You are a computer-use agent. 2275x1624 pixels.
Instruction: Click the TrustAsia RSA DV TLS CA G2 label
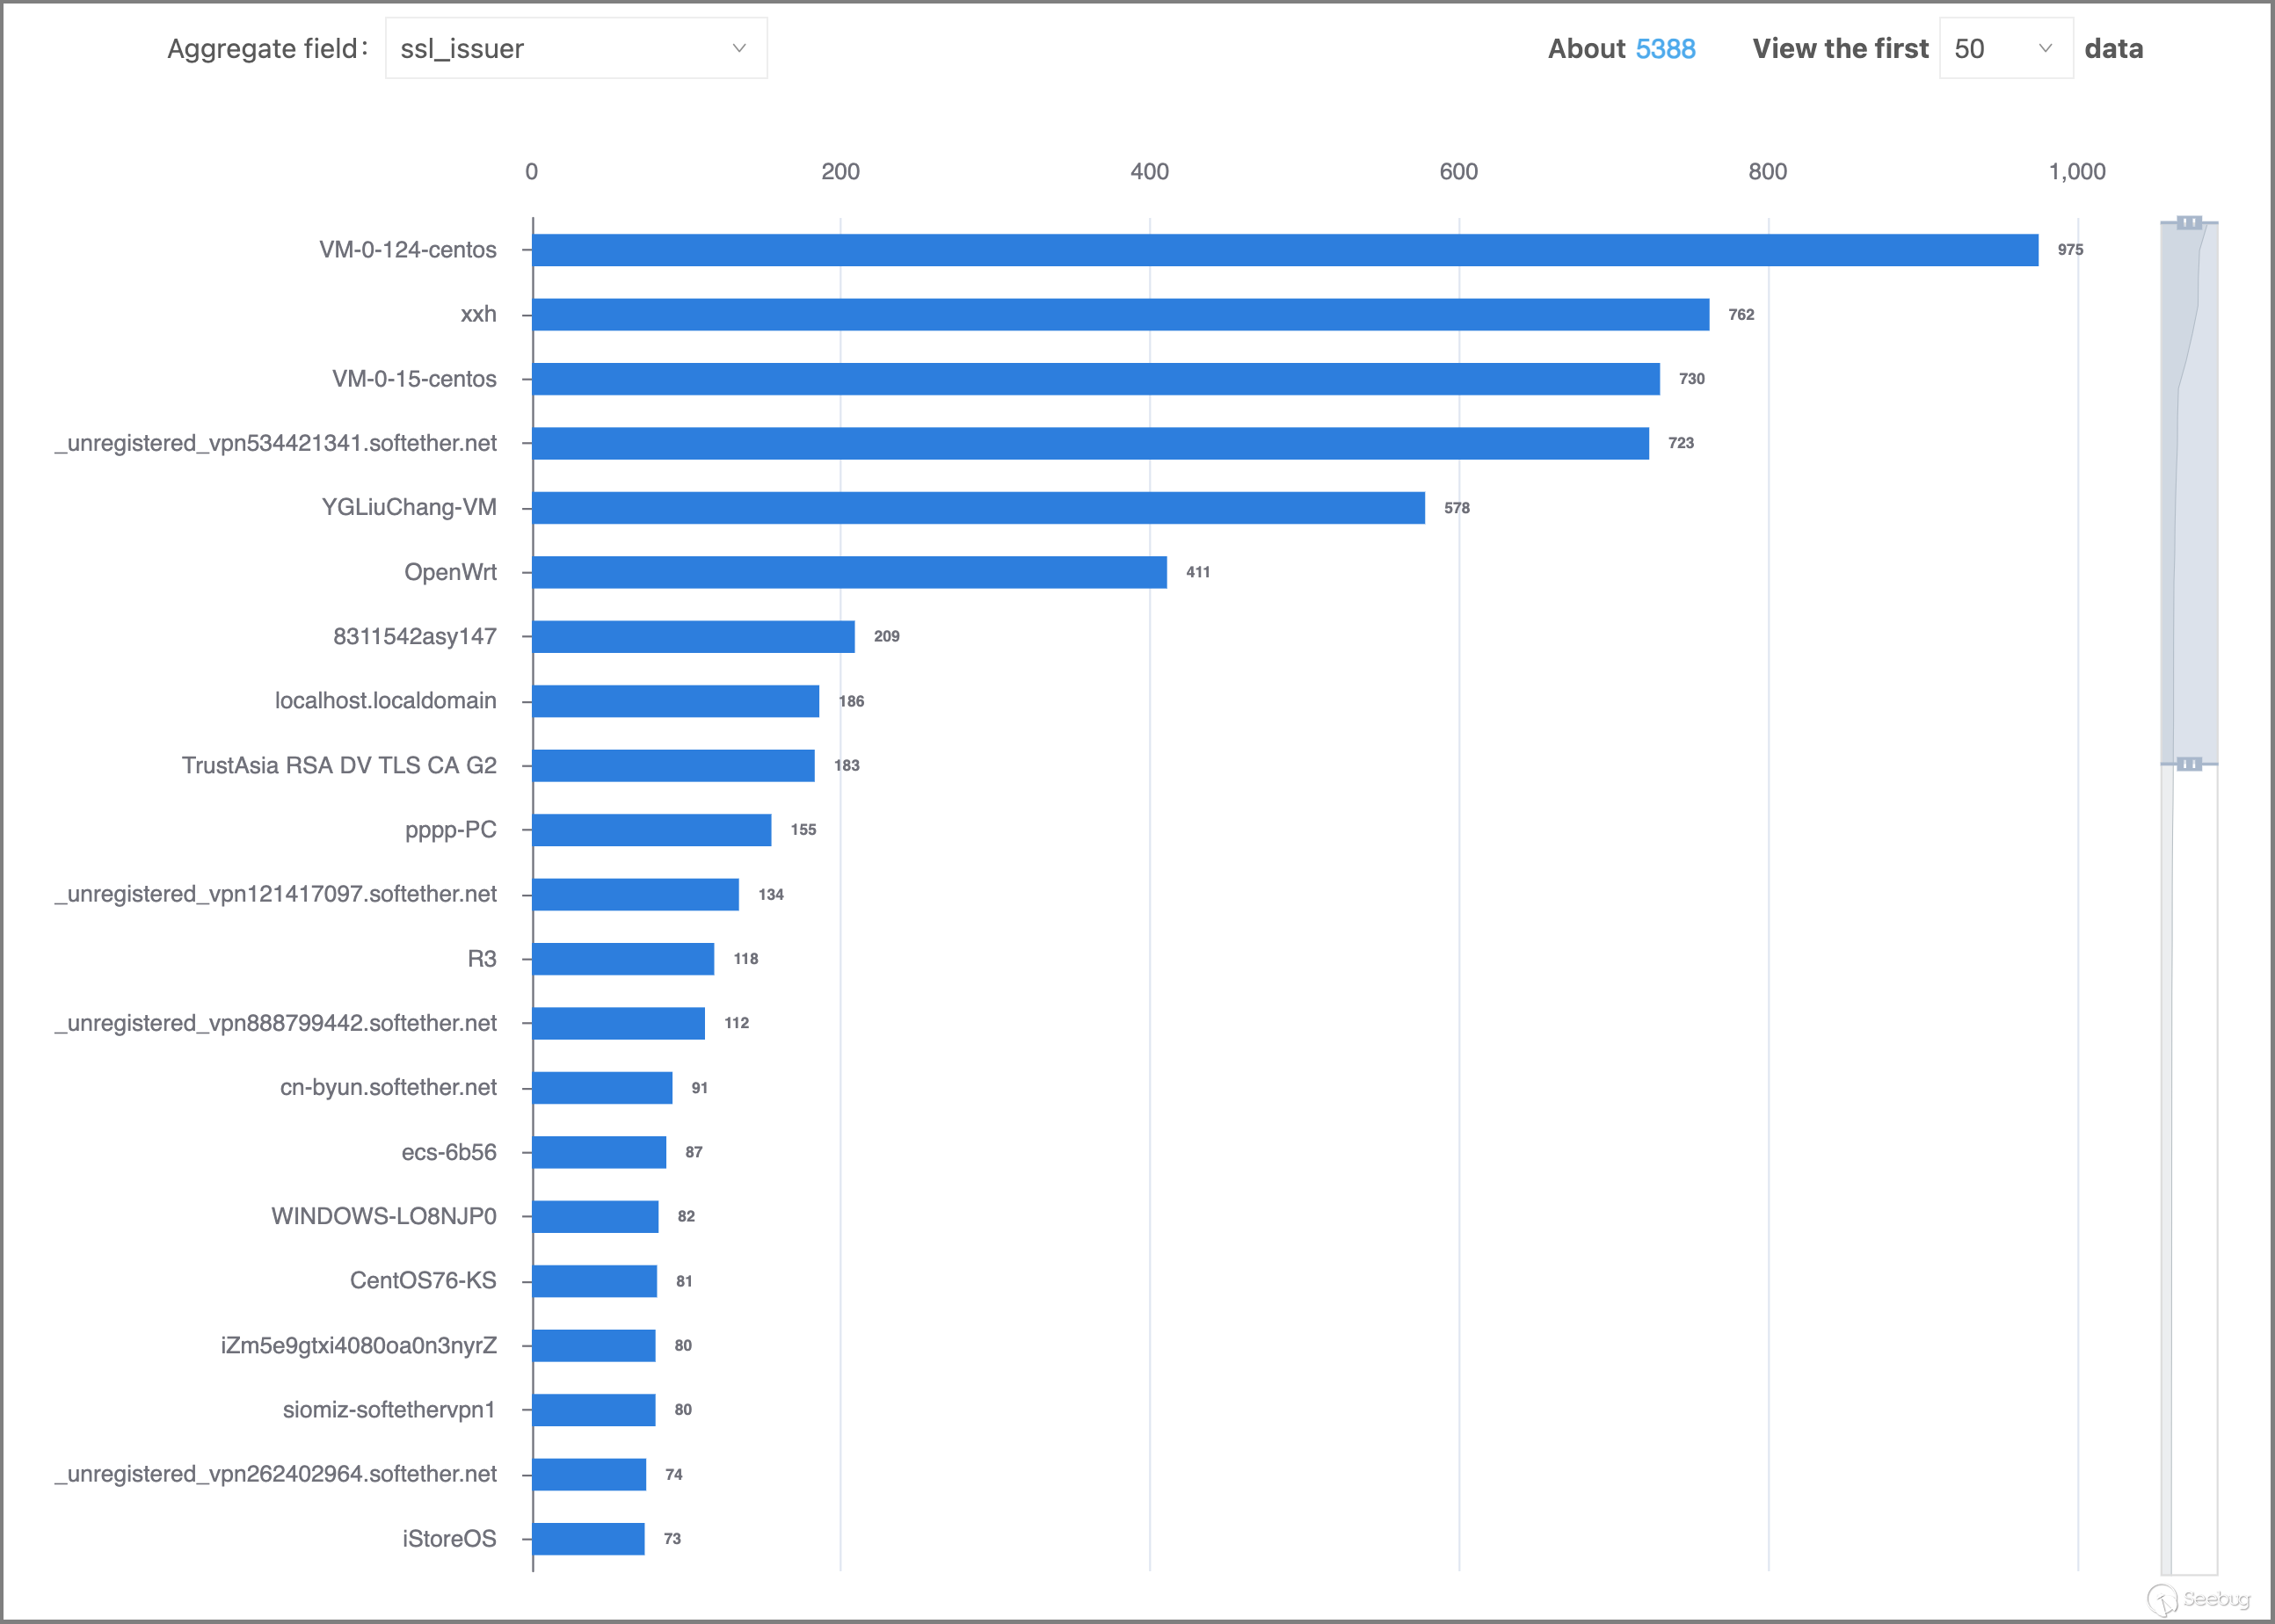click(x=339, y=765)
